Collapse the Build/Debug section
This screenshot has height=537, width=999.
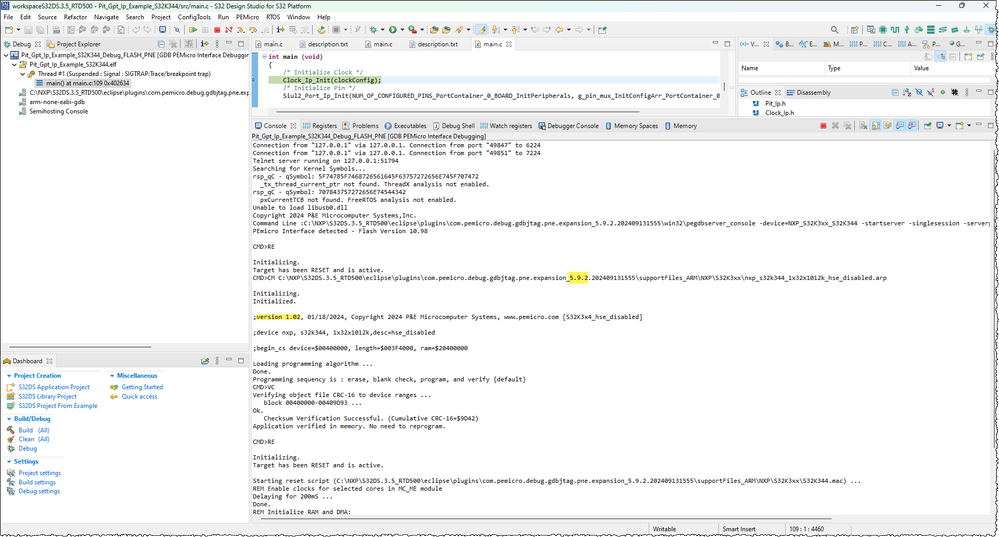[x=9, y=419]
